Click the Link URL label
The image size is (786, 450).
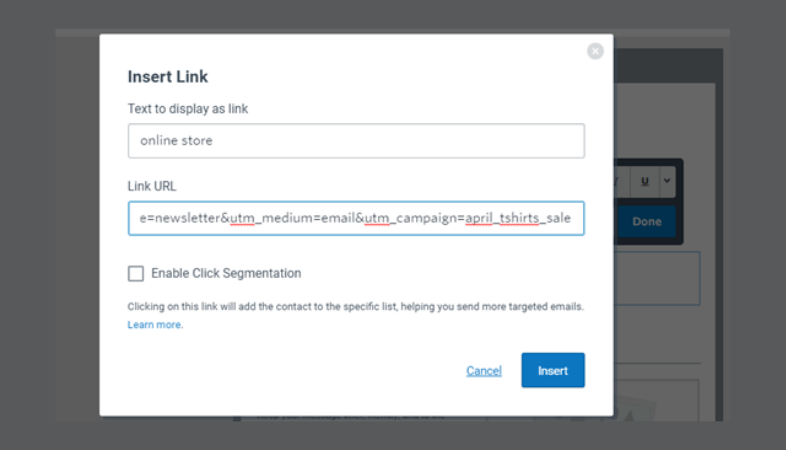click(x=152, y=186)
